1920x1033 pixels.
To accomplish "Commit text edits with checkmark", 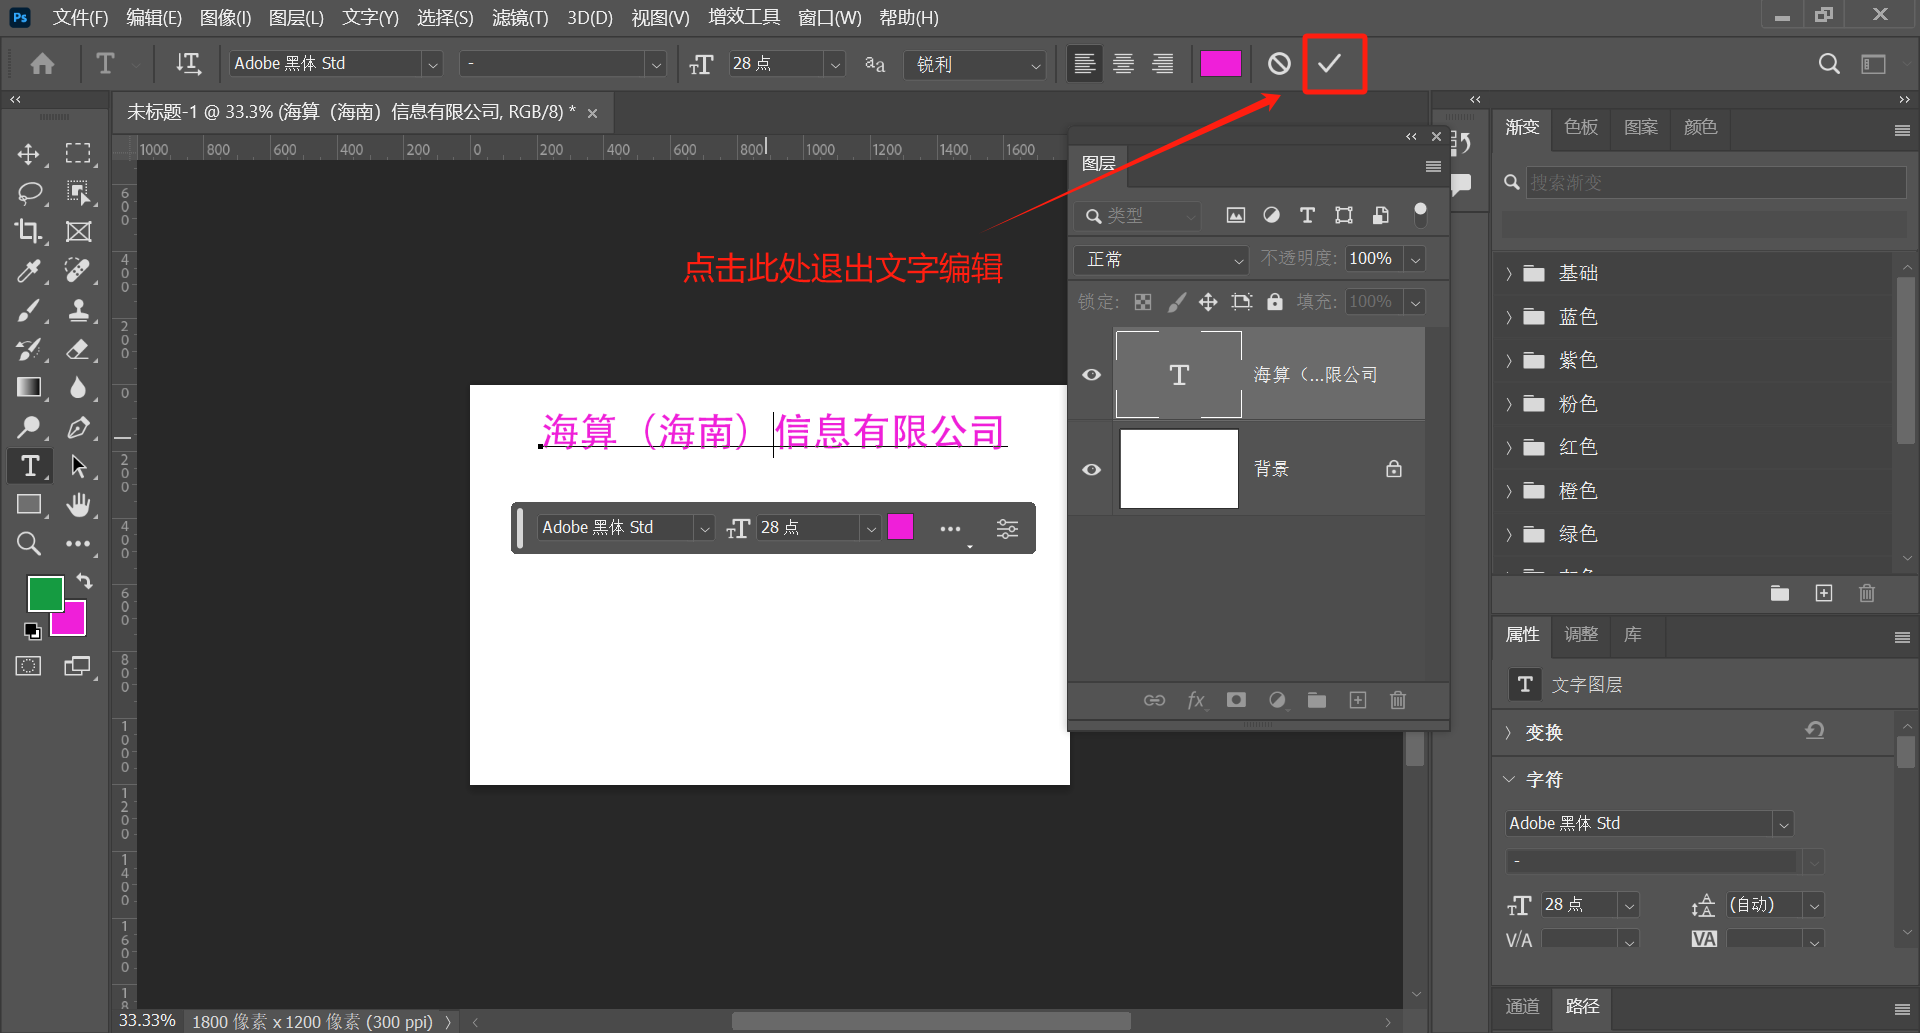I will pyautogui.click(x=1329, y=64).
